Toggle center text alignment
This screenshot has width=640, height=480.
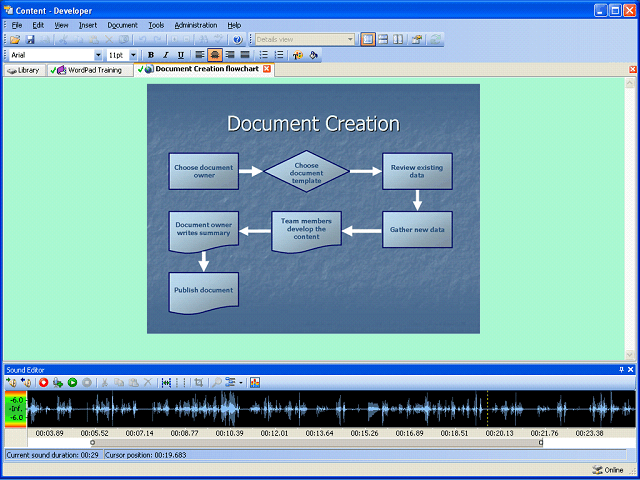click(214, 55)
